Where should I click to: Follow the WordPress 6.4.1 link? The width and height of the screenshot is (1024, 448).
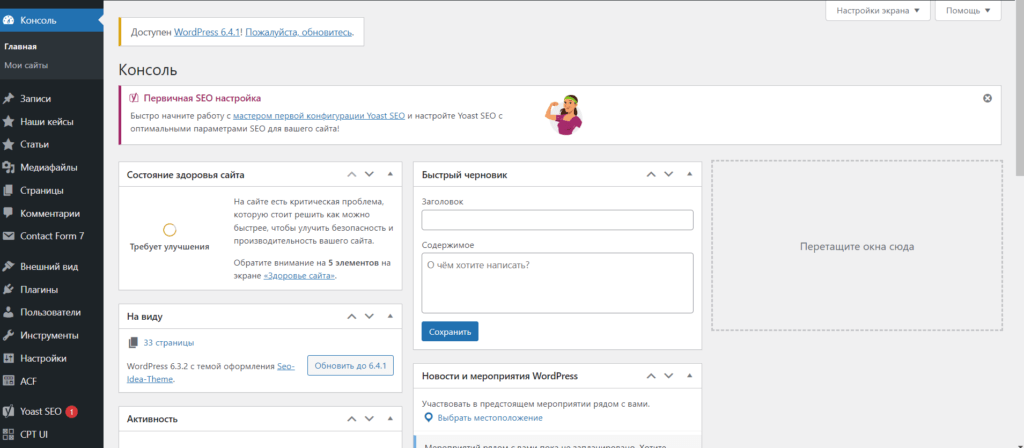point(208,31)
